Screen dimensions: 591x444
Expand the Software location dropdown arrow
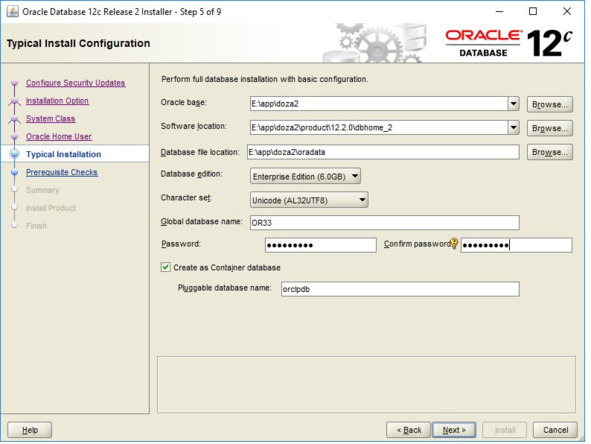(x=513, y=127)
